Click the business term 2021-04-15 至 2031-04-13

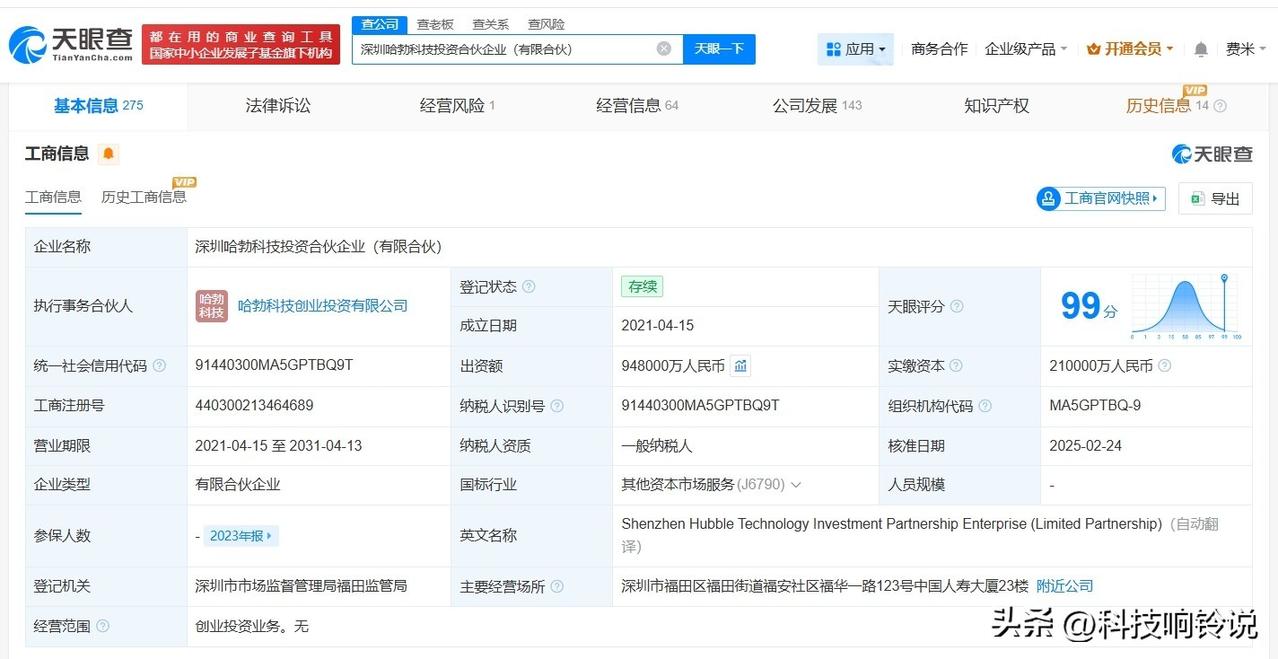pyautogui.click(x=278, y=446)
